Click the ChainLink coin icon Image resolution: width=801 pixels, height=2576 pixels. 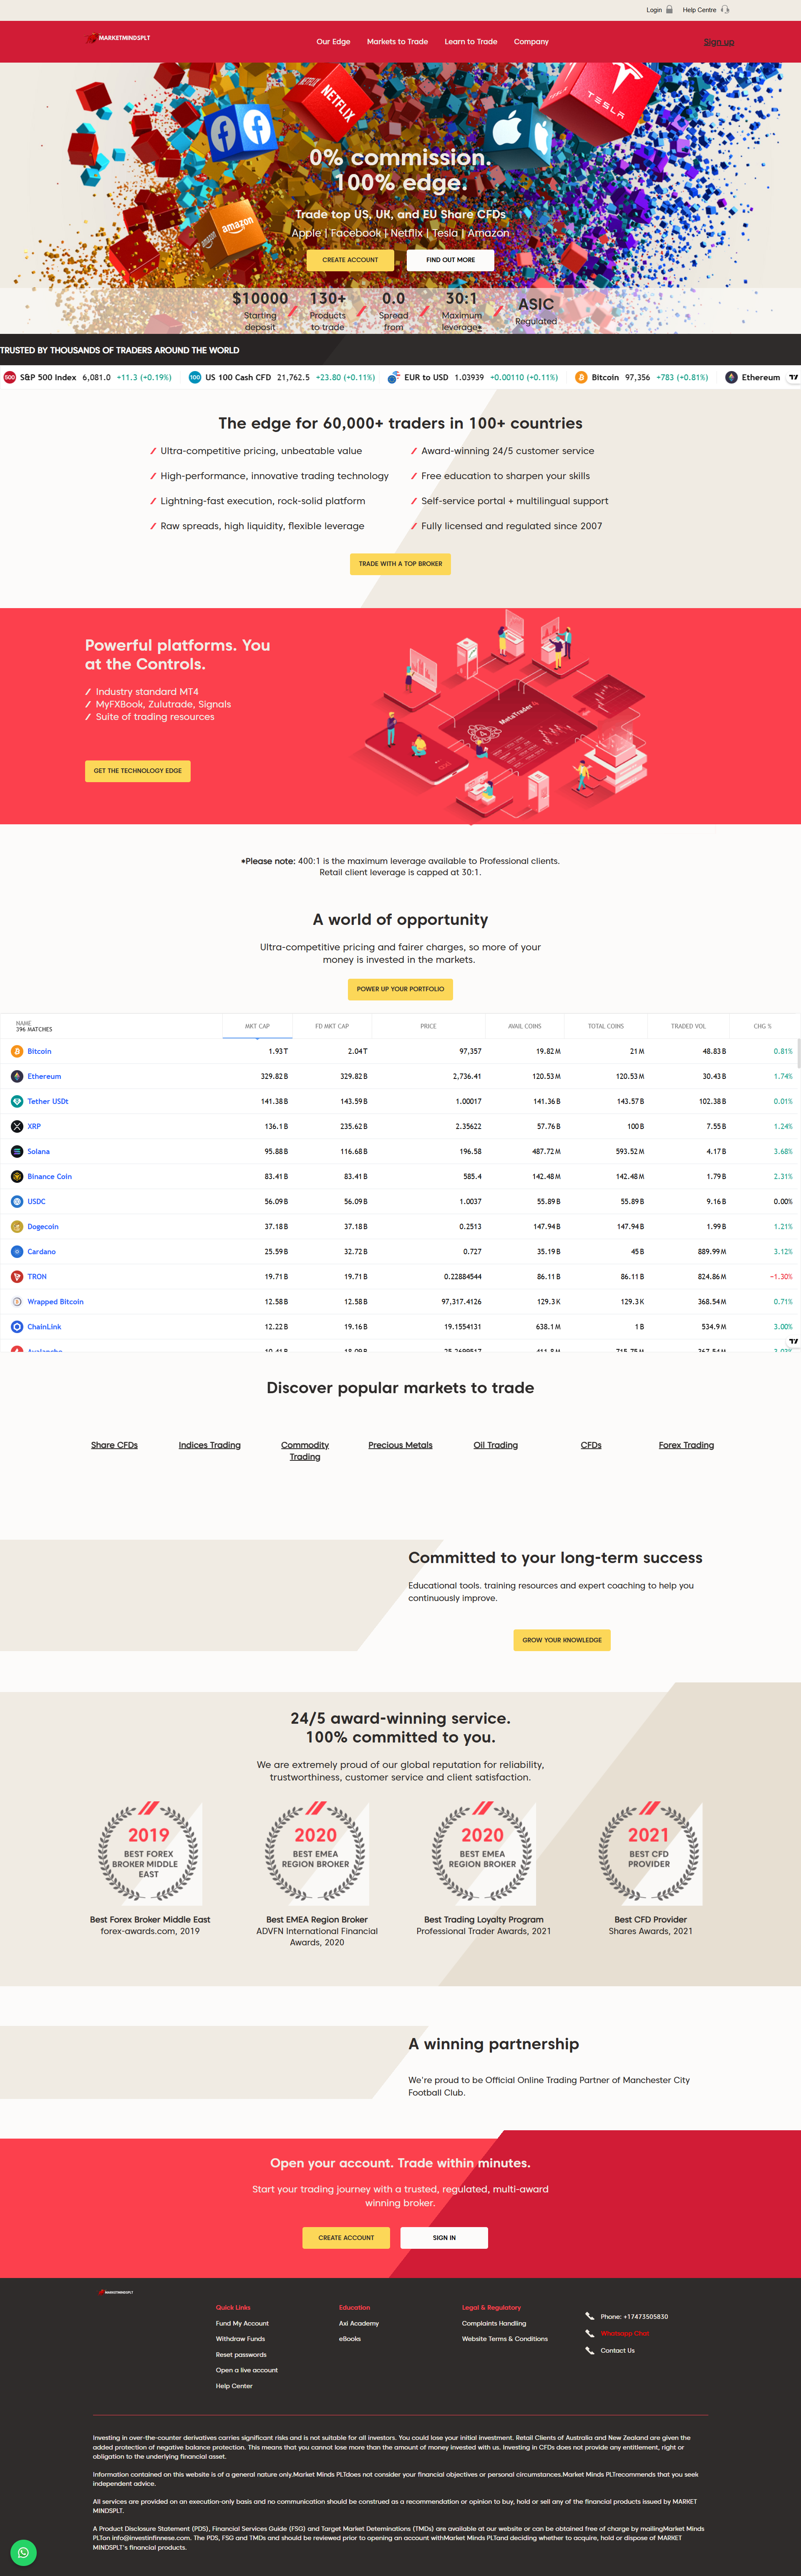pyautogui.click(x=17, y=1326)
